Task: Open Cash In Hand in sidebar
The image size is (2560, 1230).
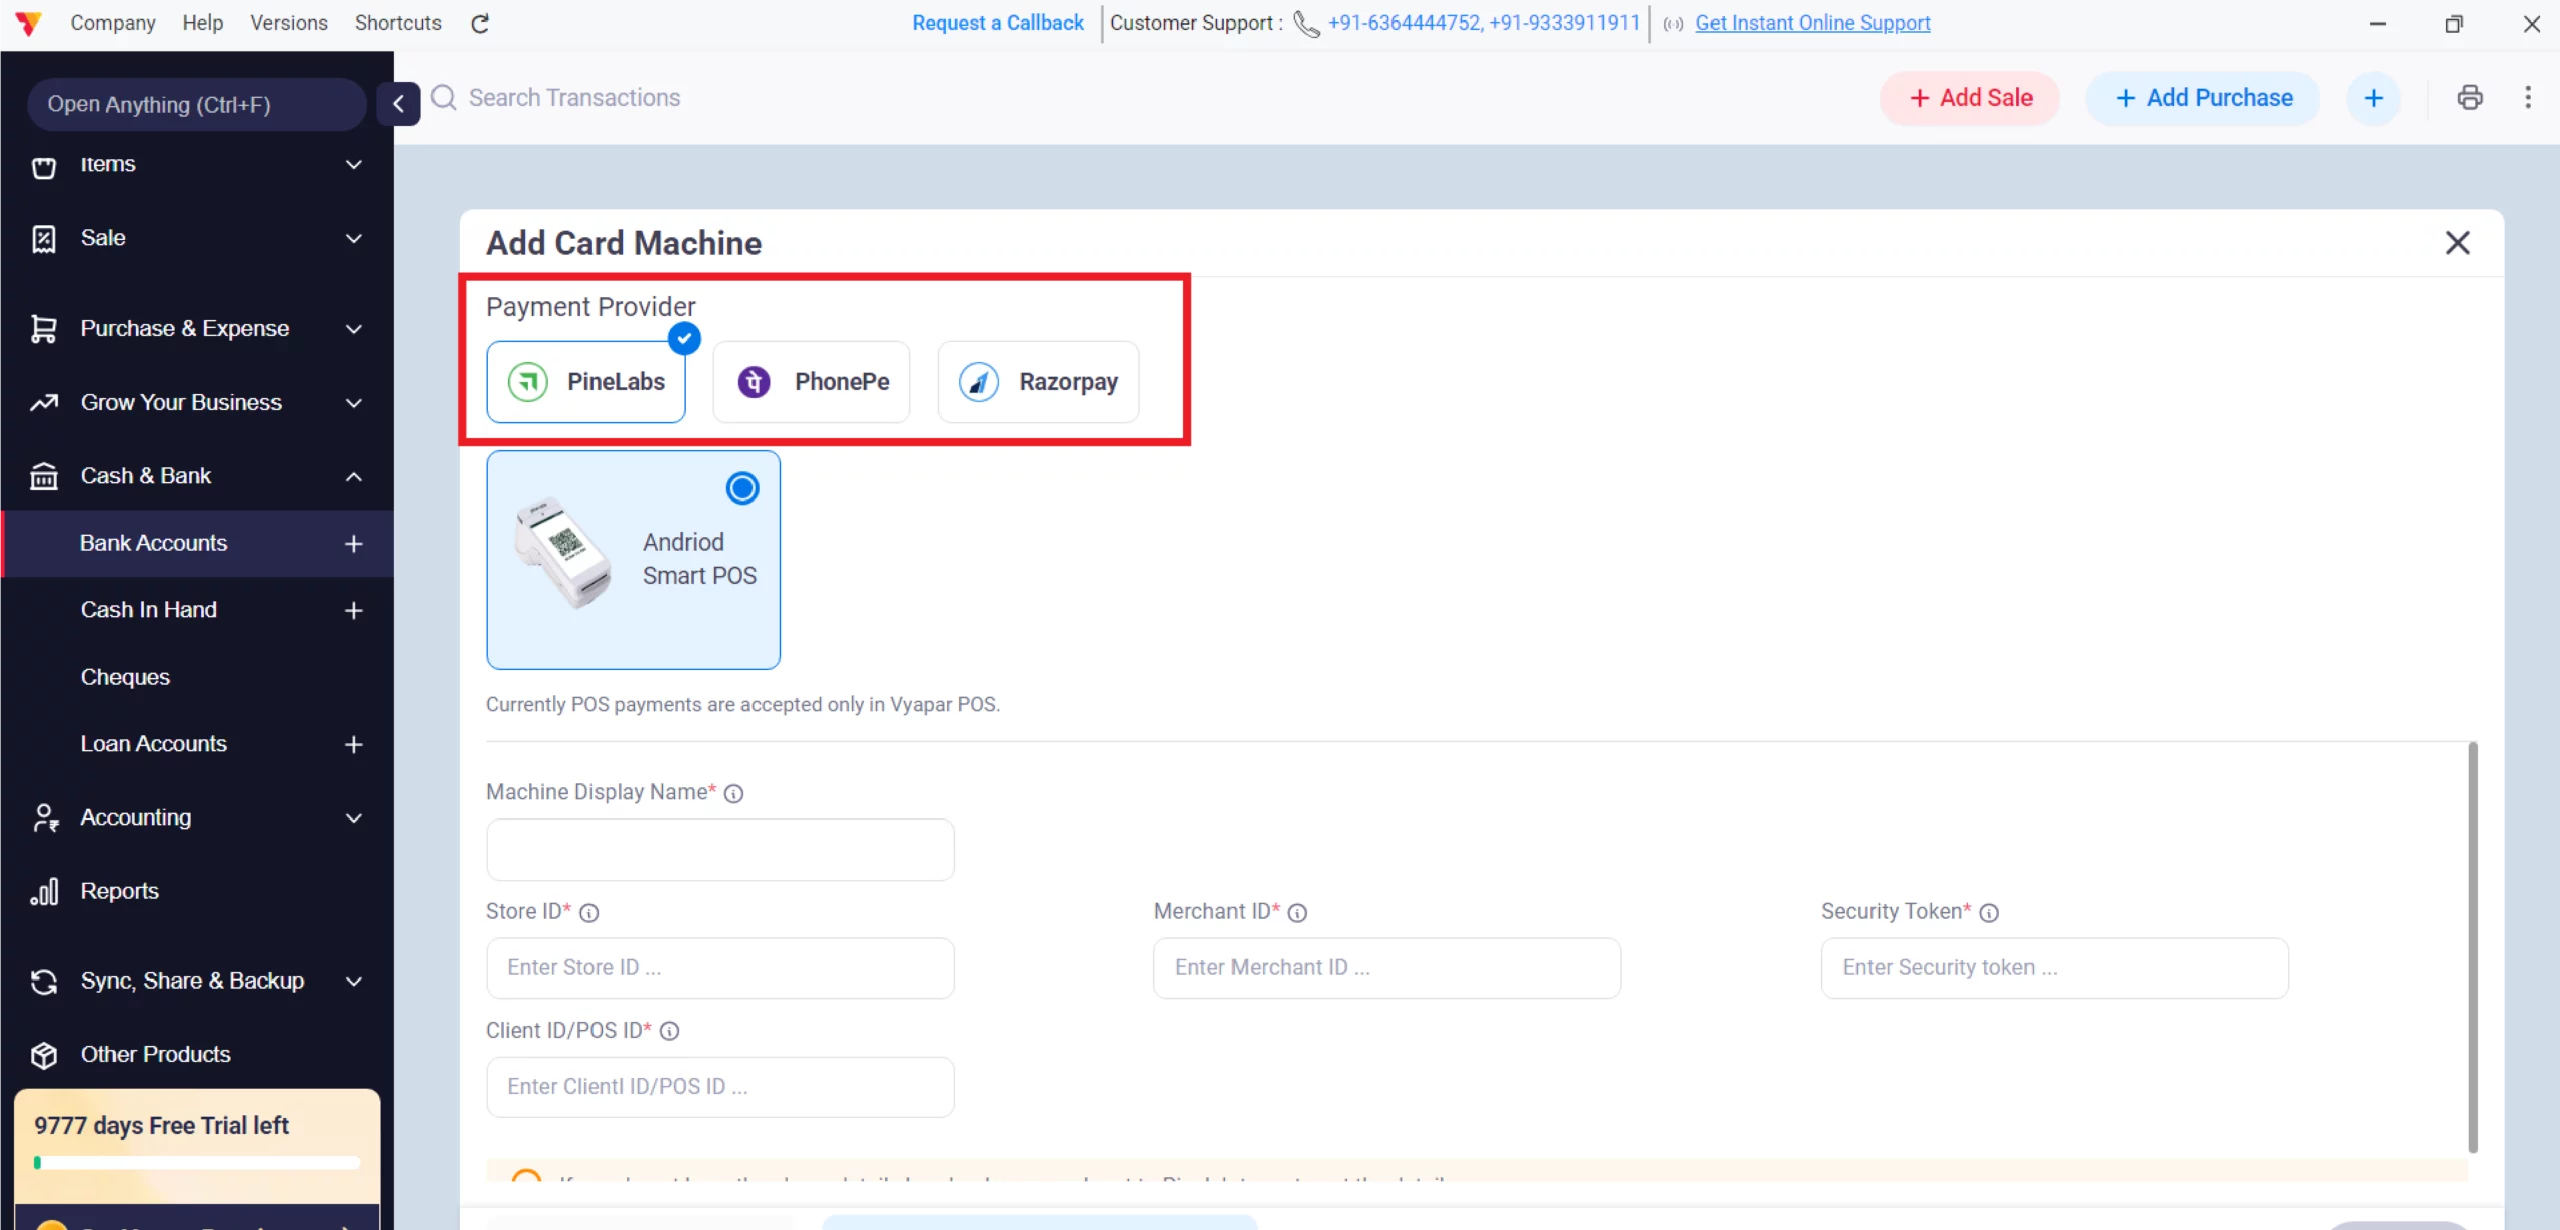Action: 148,610
